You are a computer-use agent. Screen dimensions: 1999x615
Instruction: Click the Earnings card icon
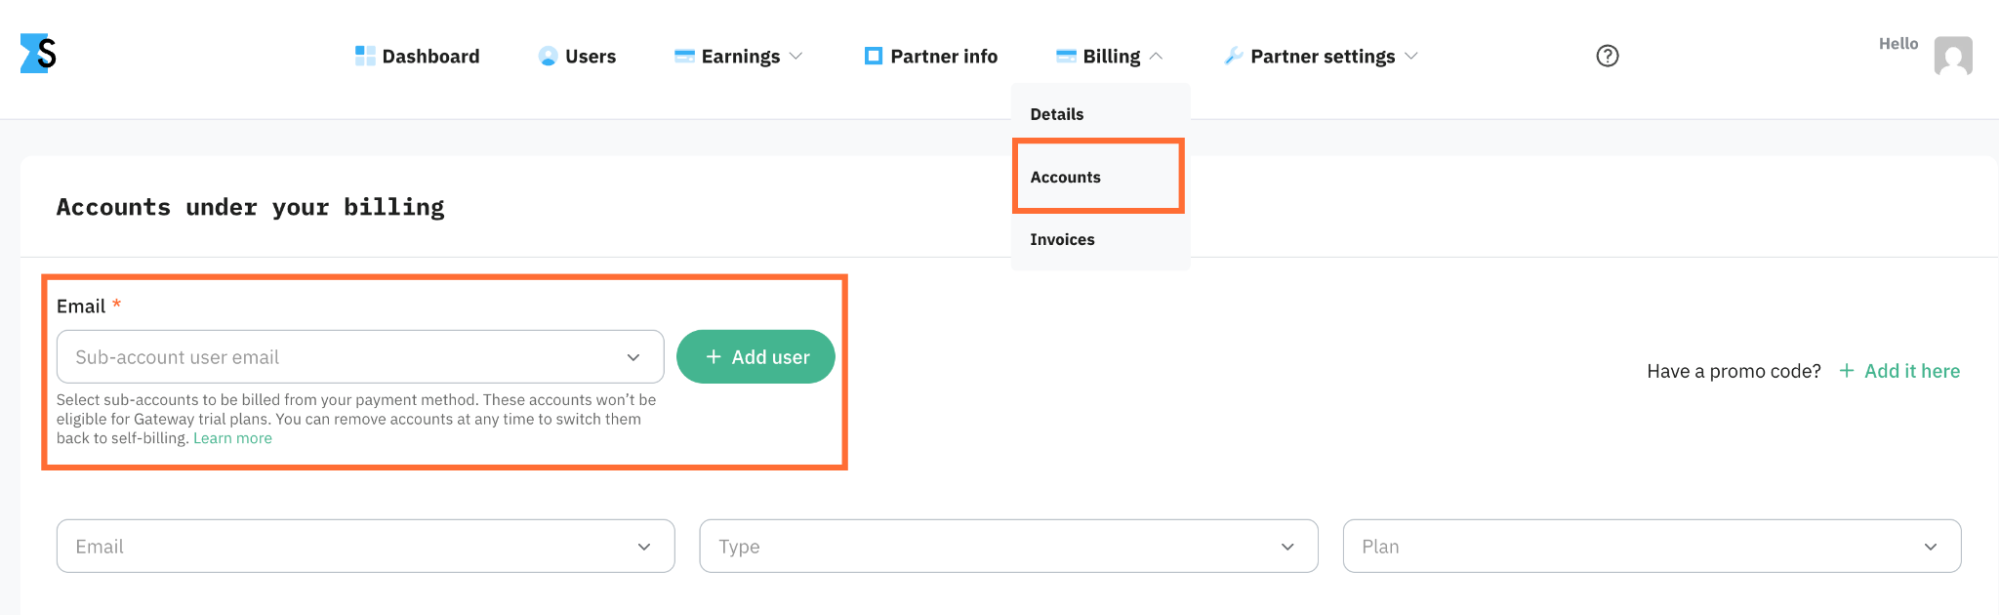click(x=684, y=56)
